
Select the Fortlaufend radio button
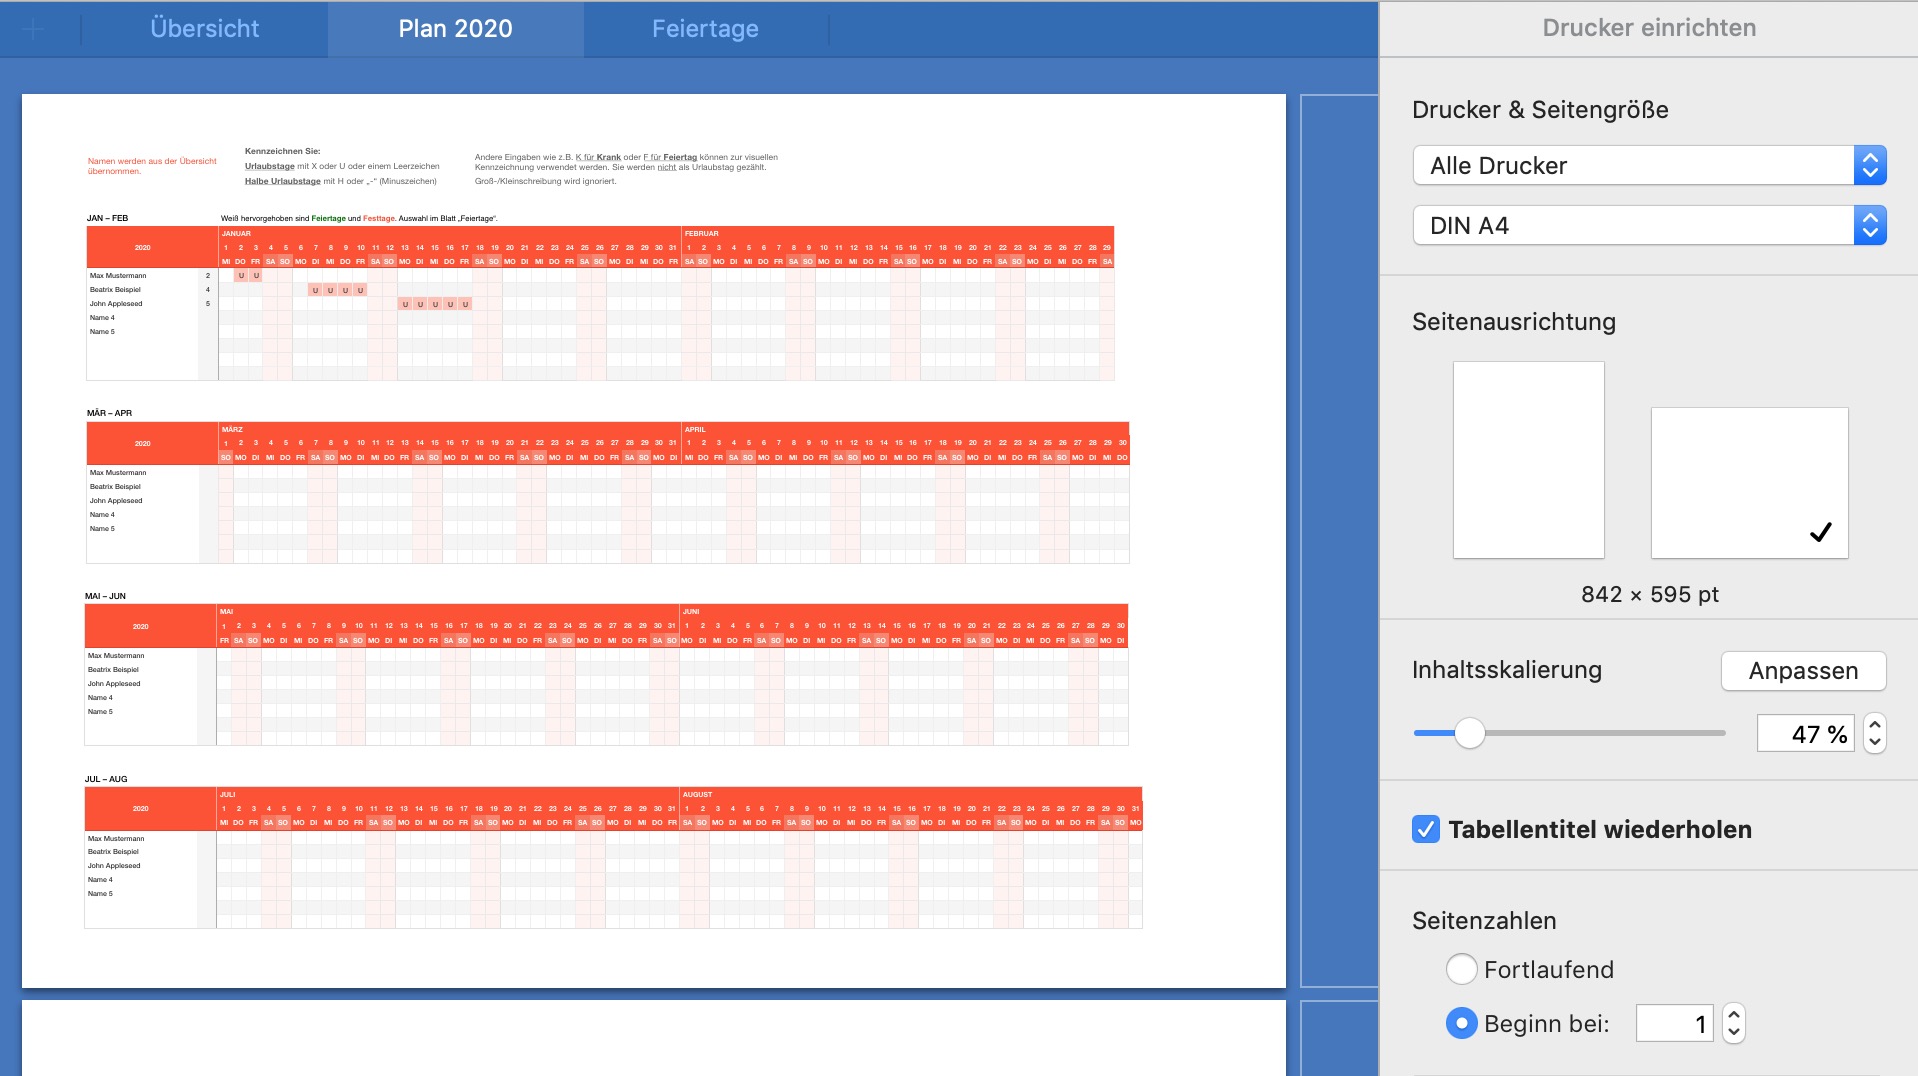pos(1461,969)
